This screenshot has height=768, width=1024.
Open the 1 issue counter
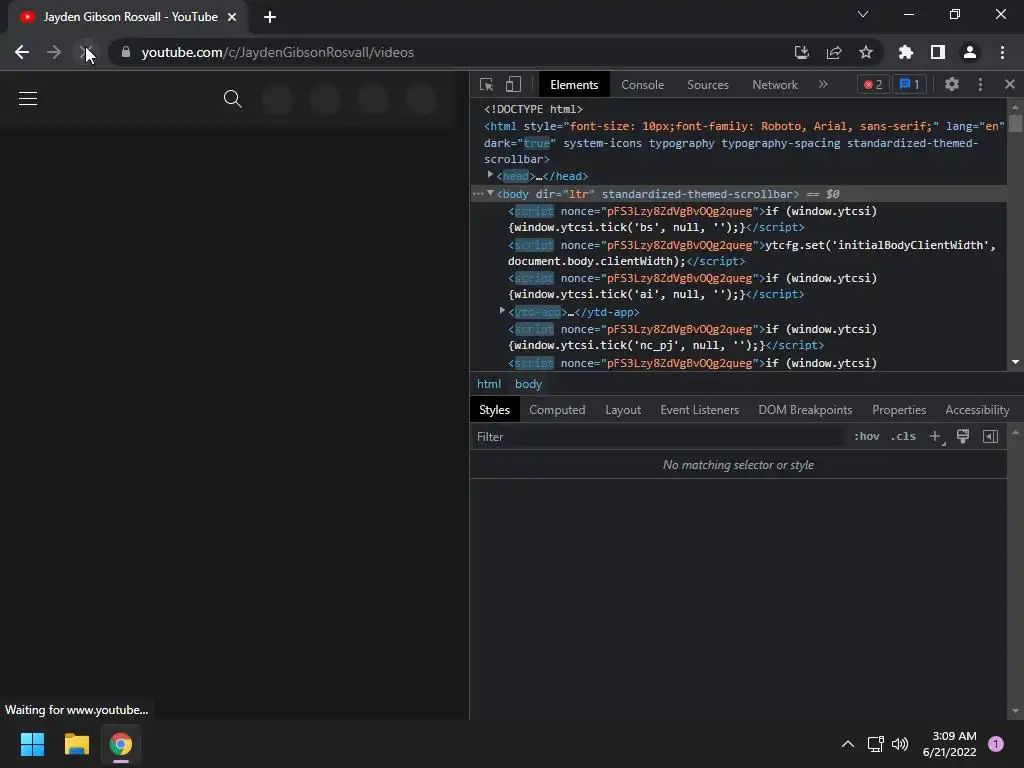[910, 84]
